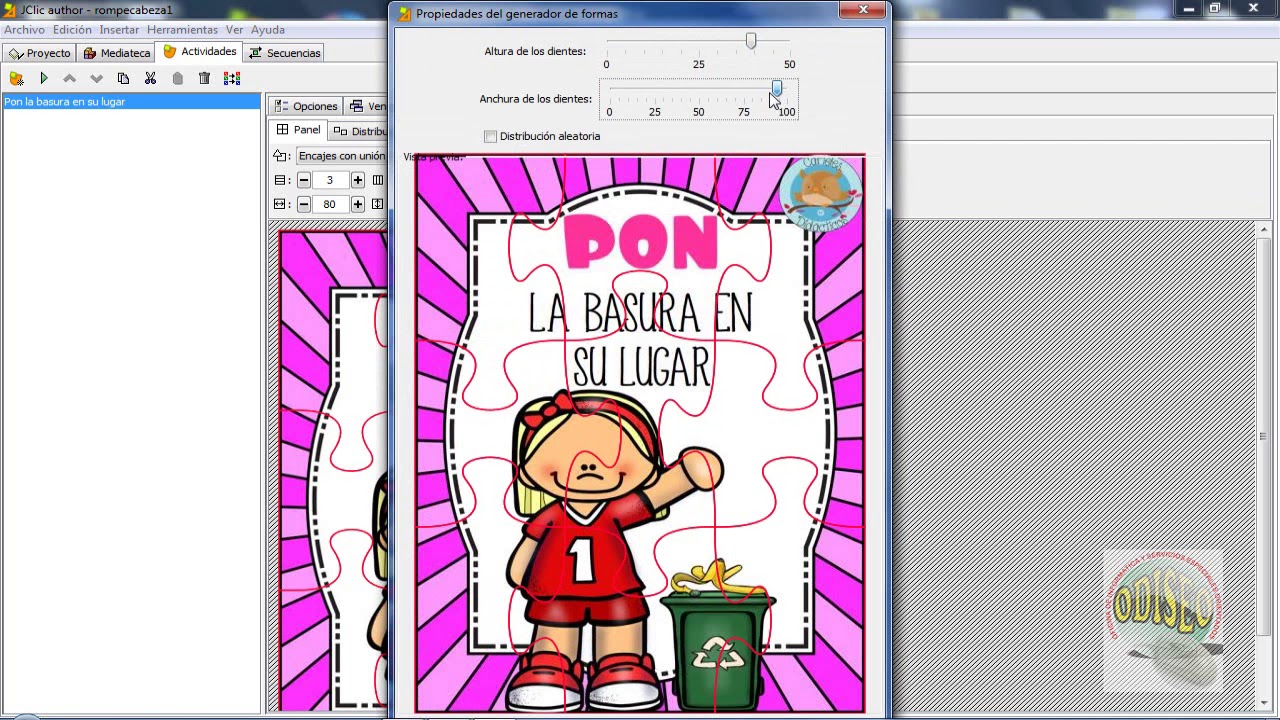
Task: Open the Insertar menu
Action: [119, 30]
